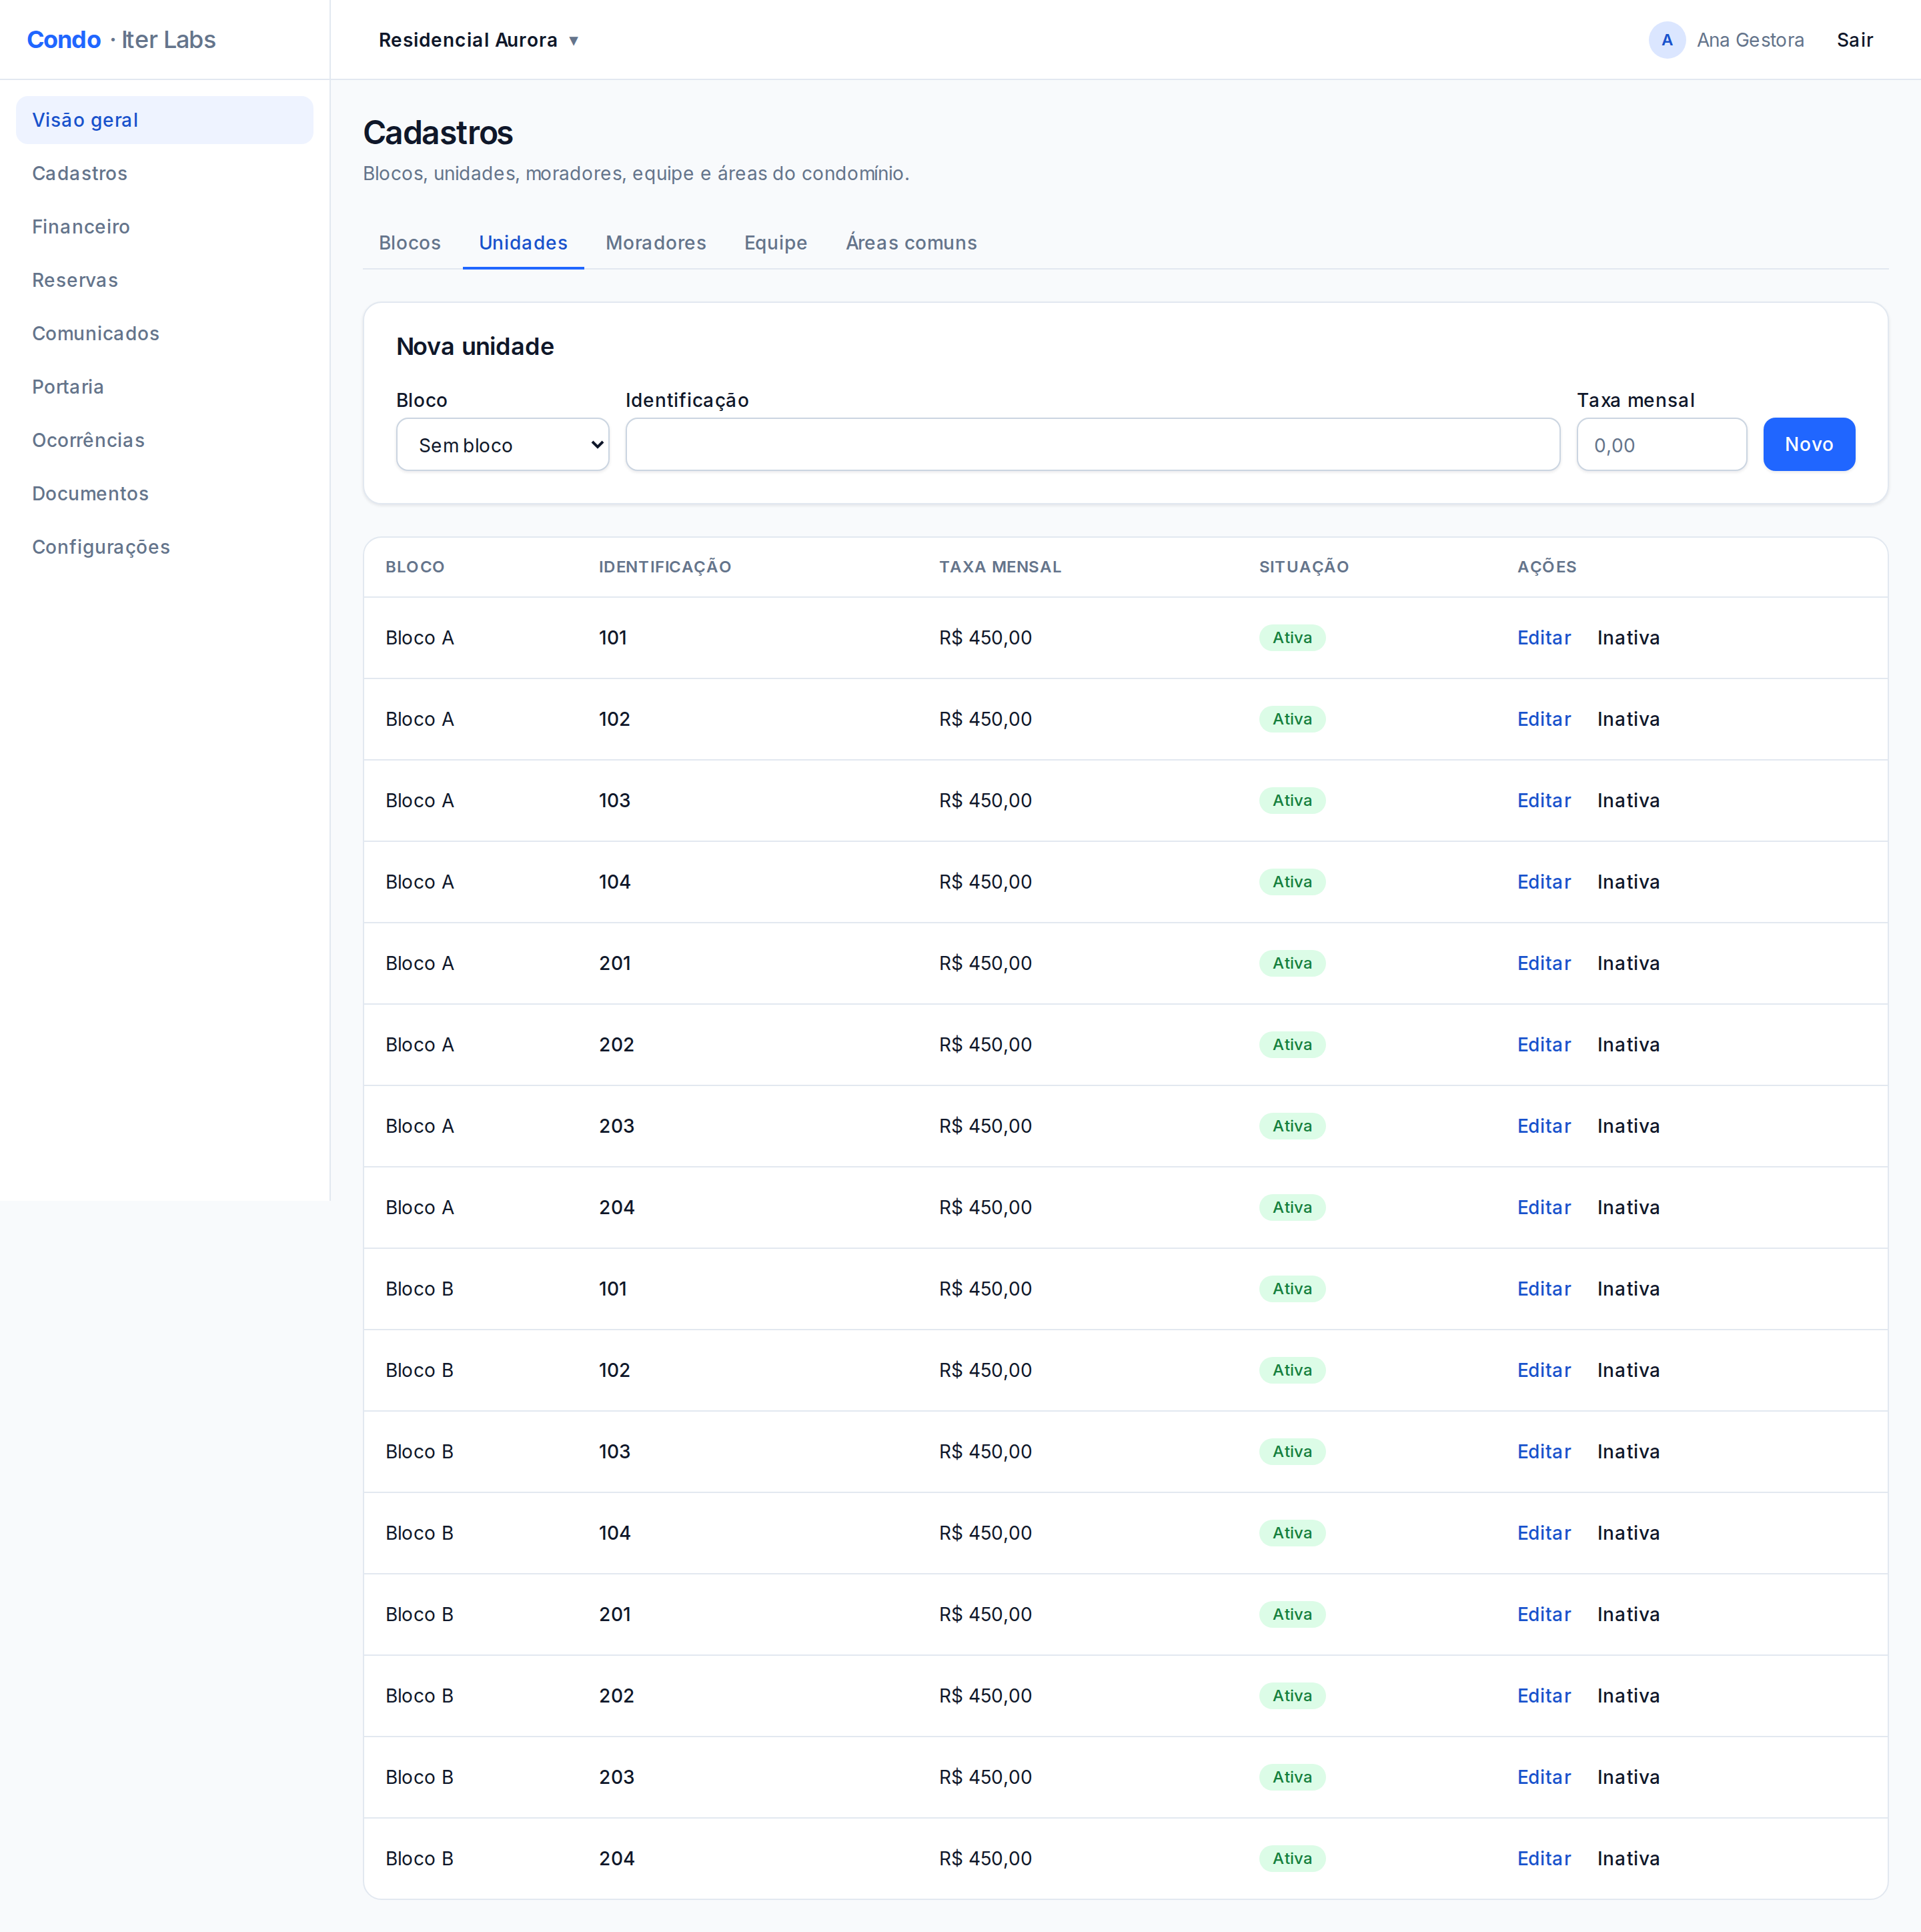Click Inativa for Bloco A 203
1921x1932 pixels.
pyautogui.click(x=1628, y=1126)
